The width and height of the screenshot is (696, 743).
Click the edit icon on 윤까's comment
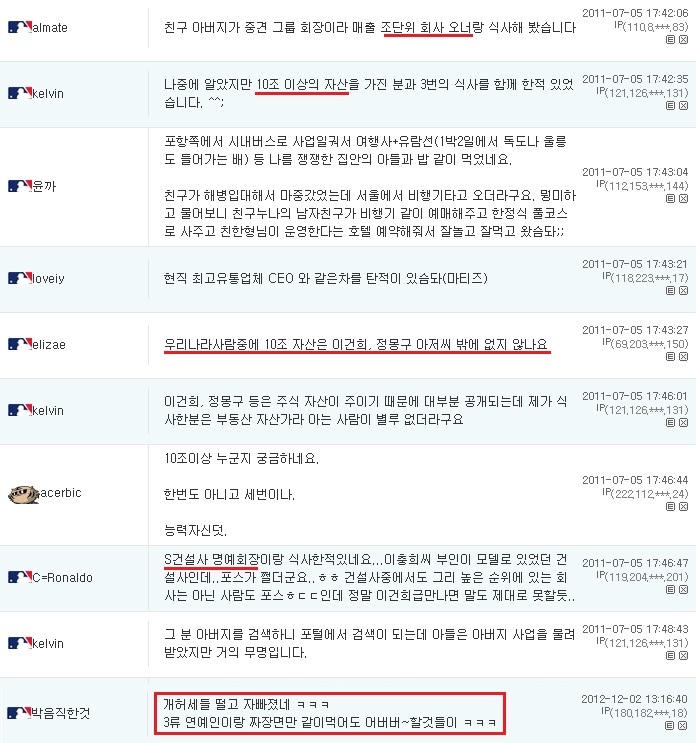click(670, 199)
